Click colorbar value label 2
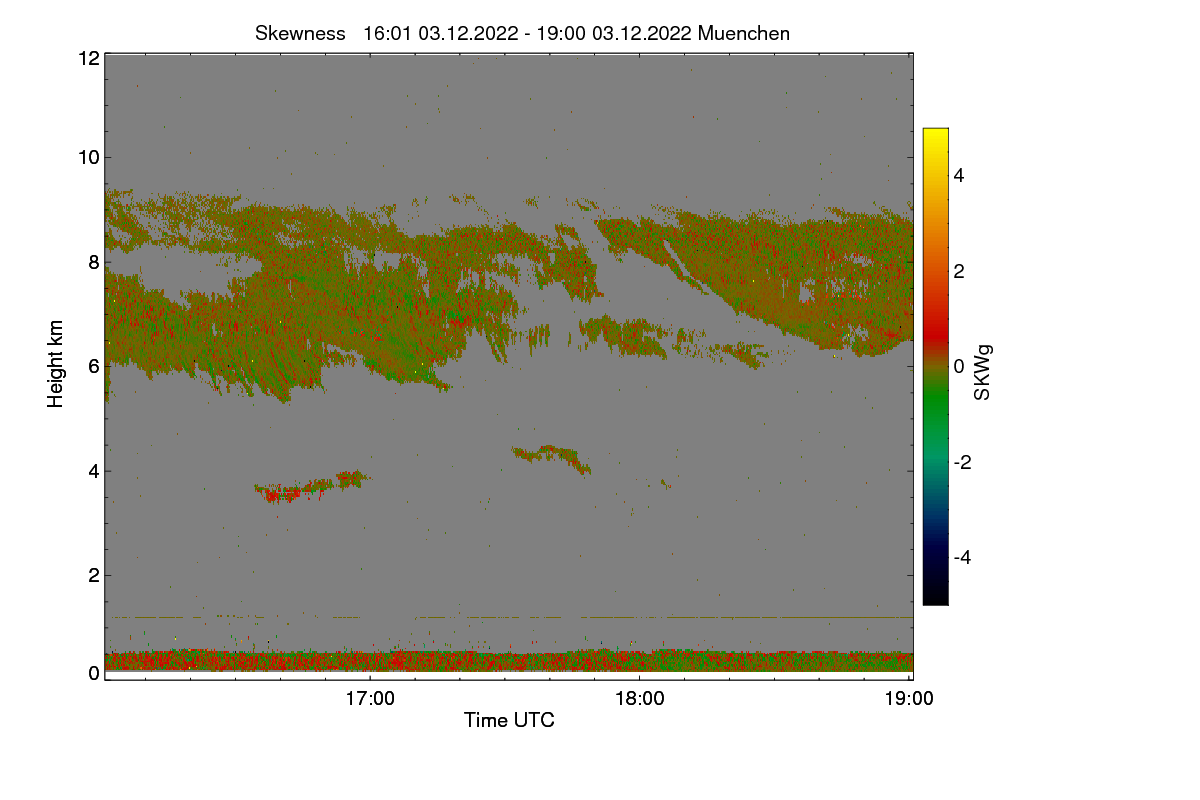Screen dimensions: 1200x800 [959, 271]
